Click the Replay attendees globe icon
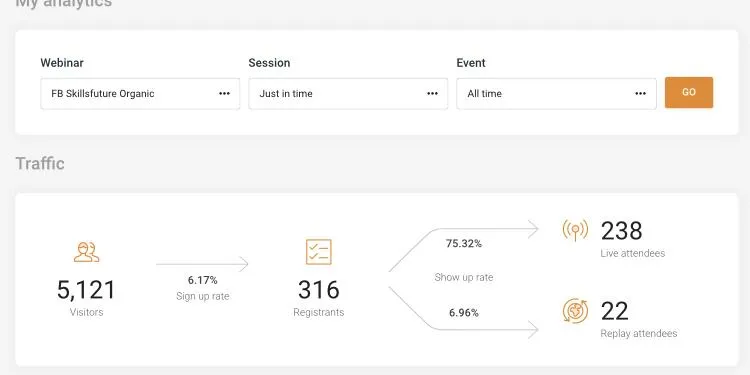This screenshot has width=750, height=375. coord(575,311)
